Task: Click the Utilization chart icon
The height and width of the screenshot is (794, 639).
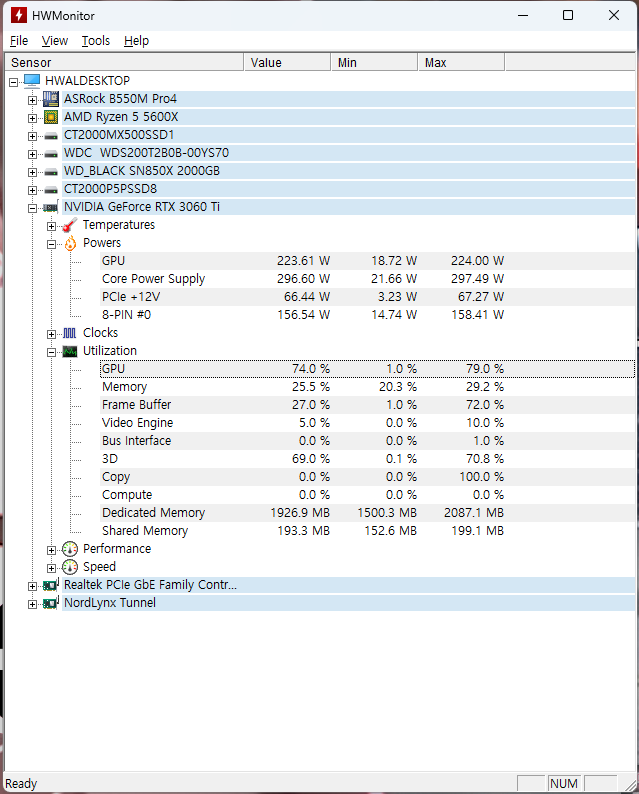Action: (70, 351)
